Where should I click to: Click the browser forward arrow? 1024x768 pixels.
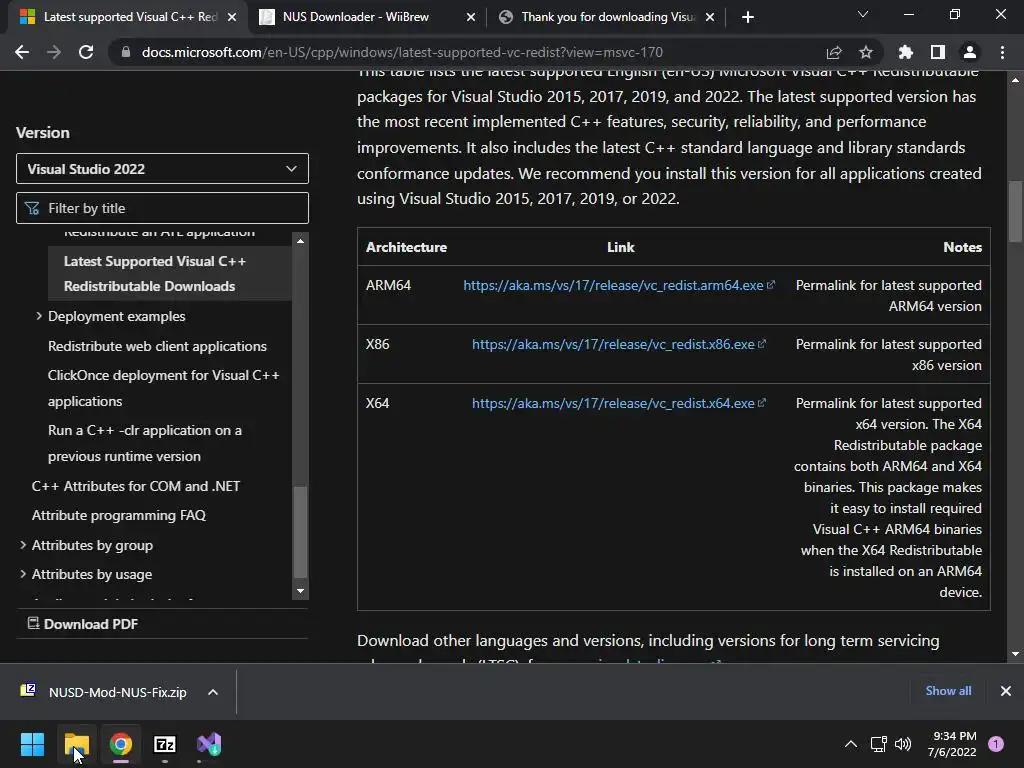(x=54, y=52)
